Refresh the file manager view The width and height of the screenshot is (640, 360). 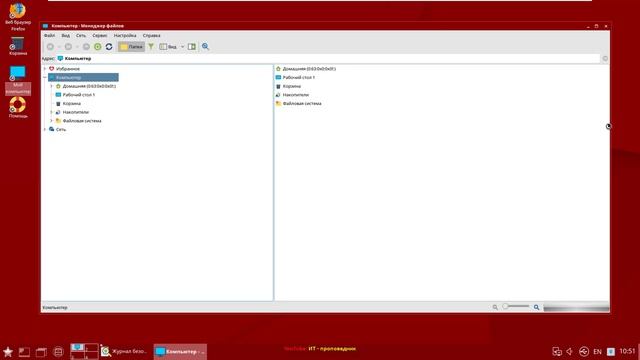pyautogui.click(x=109, y=47)
